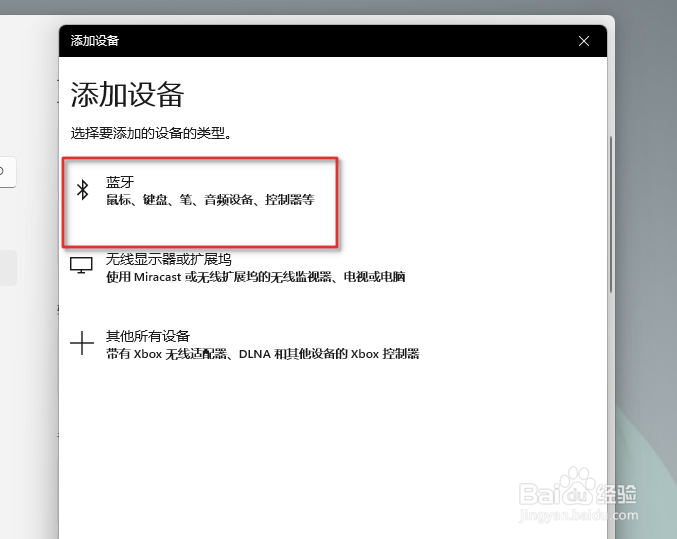Click the monitor icon for wireless display
This screenshot has height=539, width=677.
pos(81,265)
